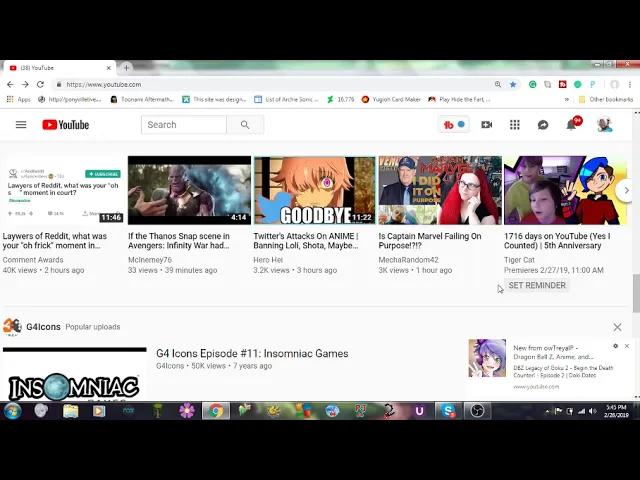640x480 pixels.
Task: Open the Chrome profile icon
Action: [615, 84]
